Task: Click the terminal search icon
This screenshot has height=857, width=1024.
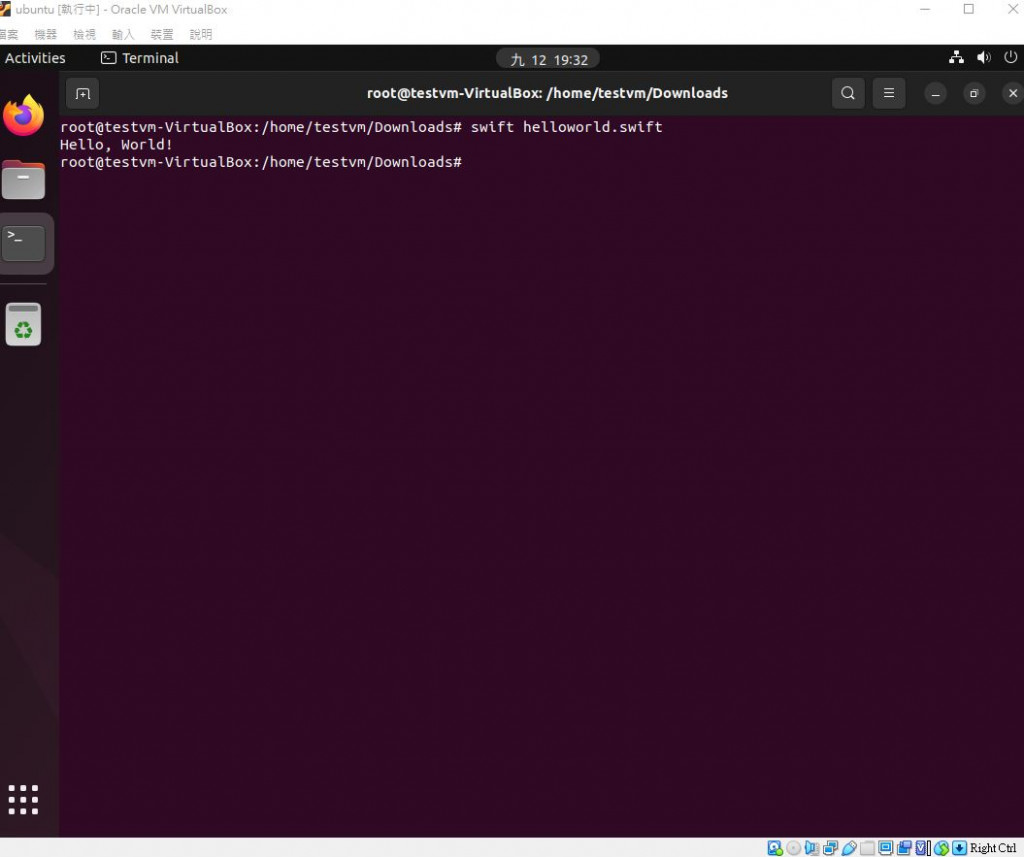Action: [848, 93]
